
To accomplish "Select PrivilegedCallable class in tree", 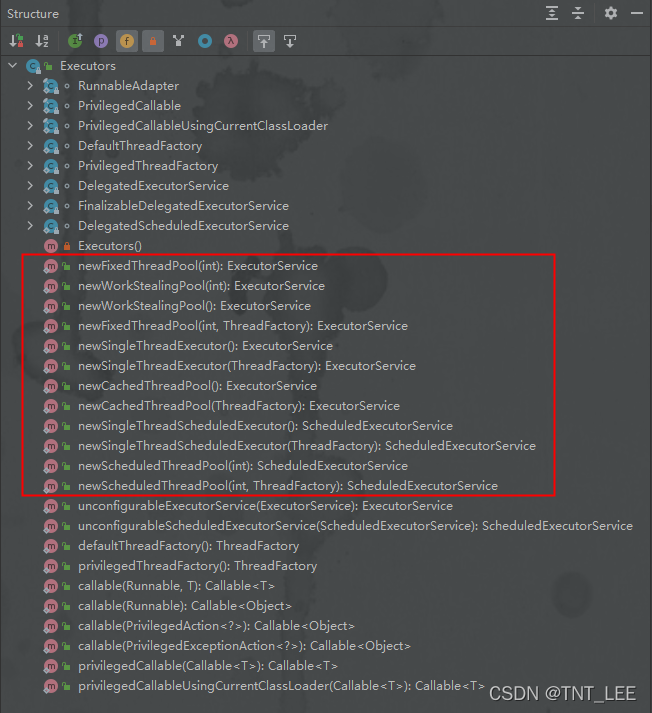I will coord(129,105).
